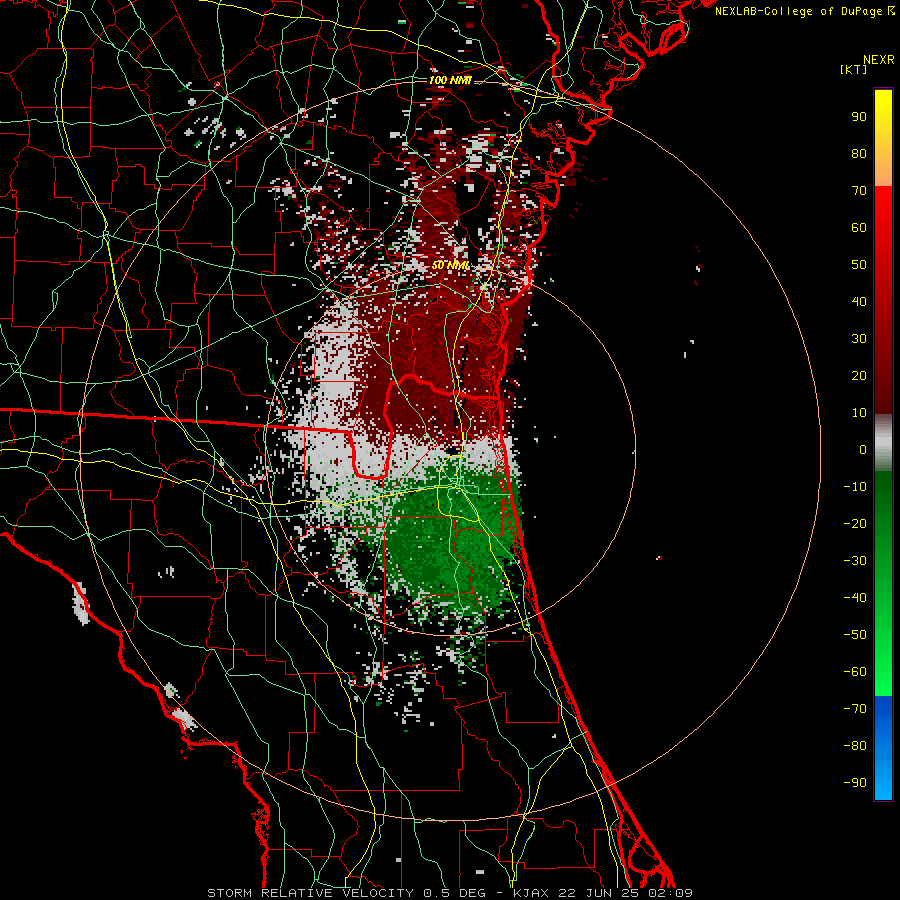Viewport: 900px width, 900px height.
Task: Click the 0.5 DEG elevation text
Action: point(454,893)
